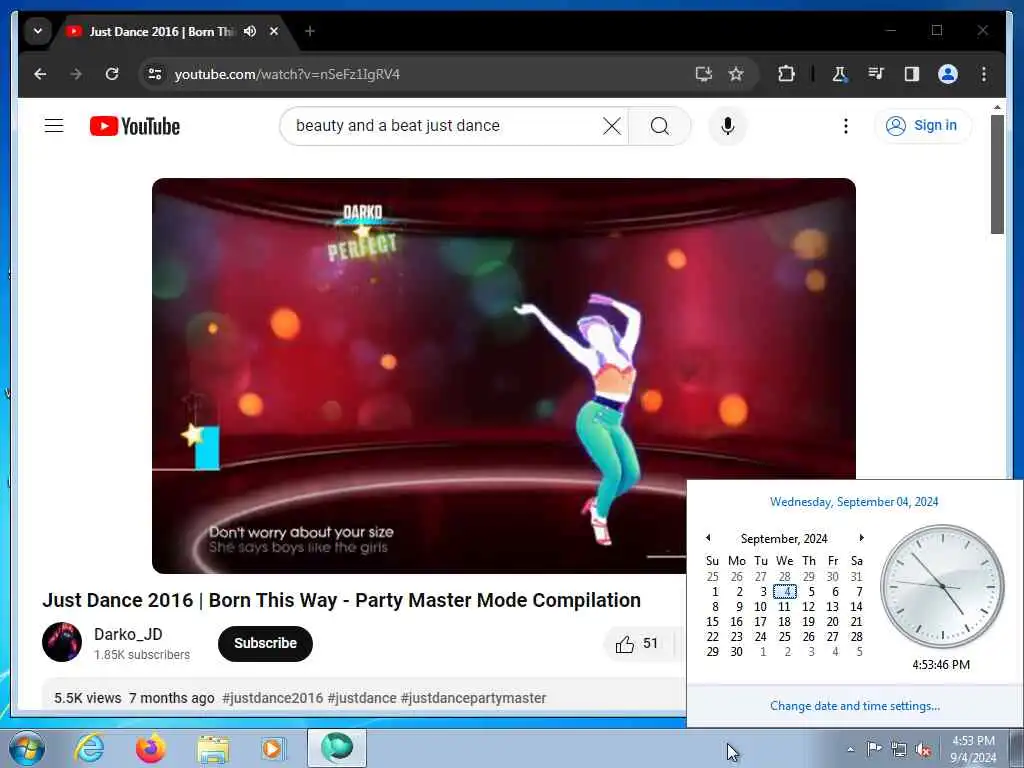Open the Darko_JD channel name link
This screenshot has height=768, width=1024.
128,634
